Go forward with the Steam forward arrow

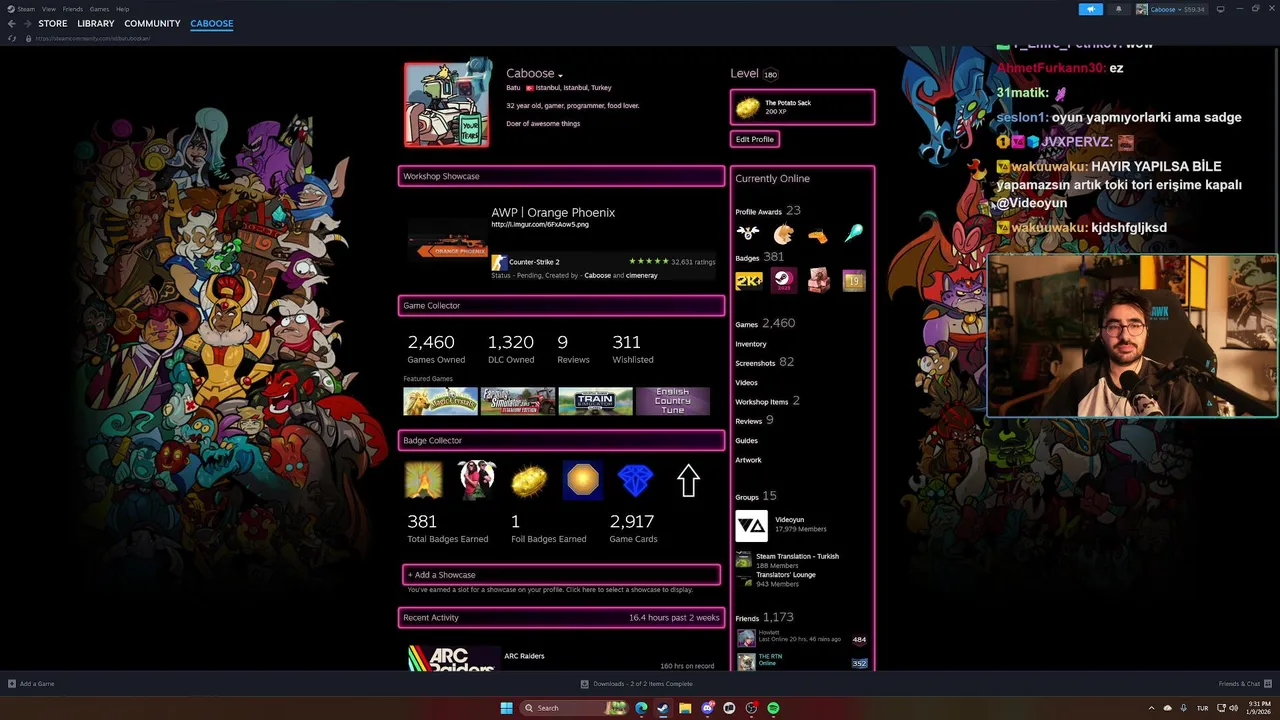tap(26, 23)
